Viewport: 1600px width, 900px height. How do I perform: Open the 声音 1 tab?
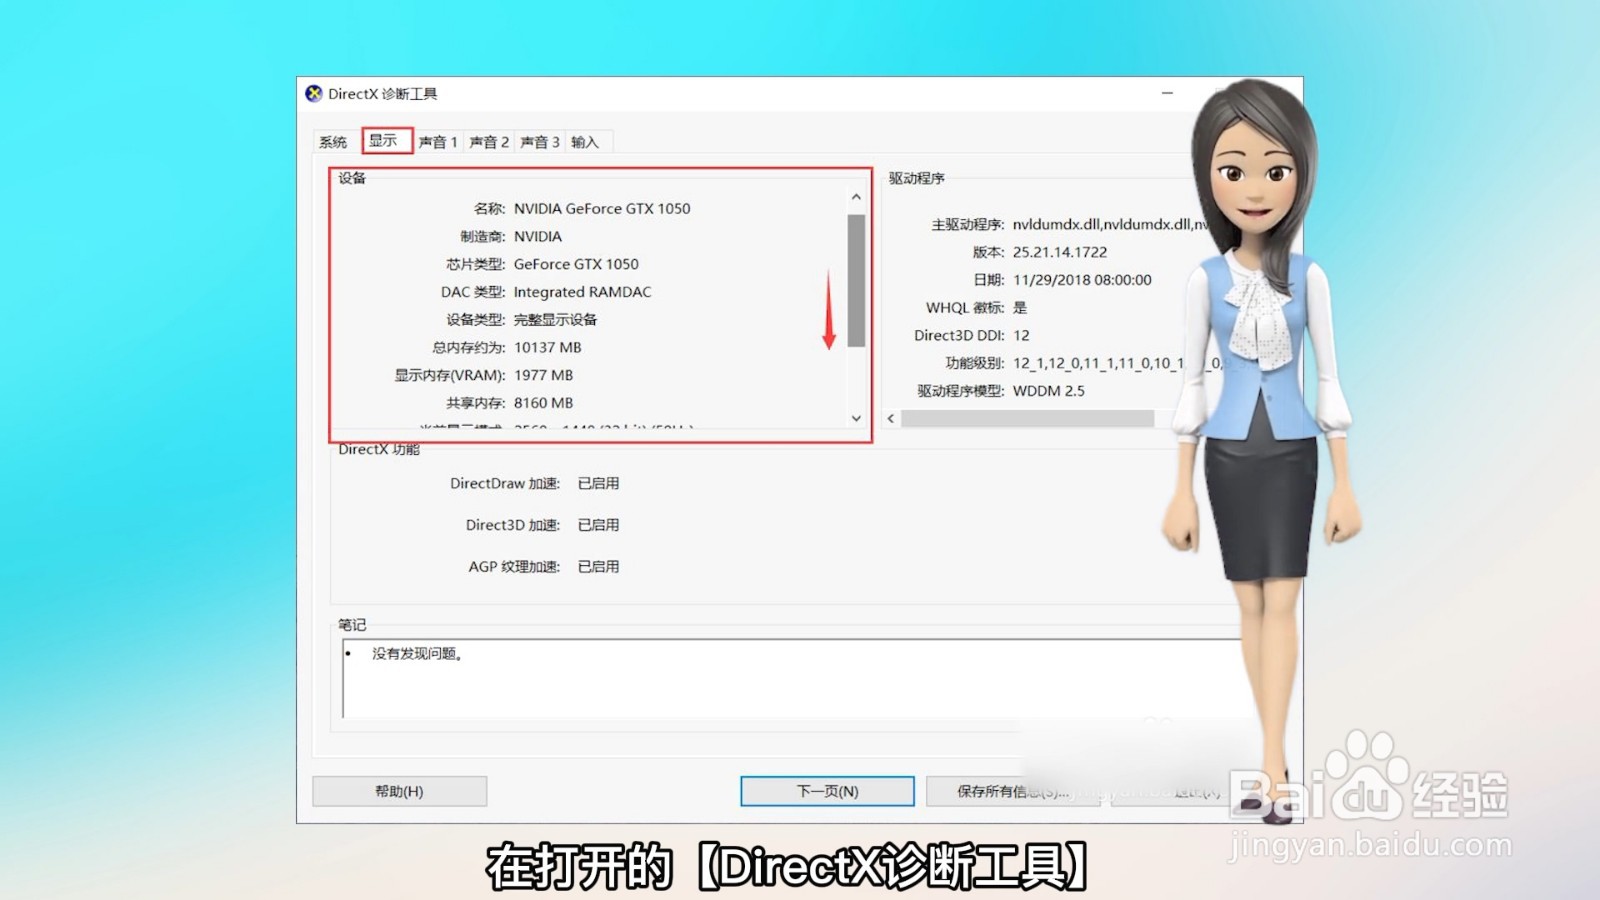pyautogui.click(x=438, y=142)
